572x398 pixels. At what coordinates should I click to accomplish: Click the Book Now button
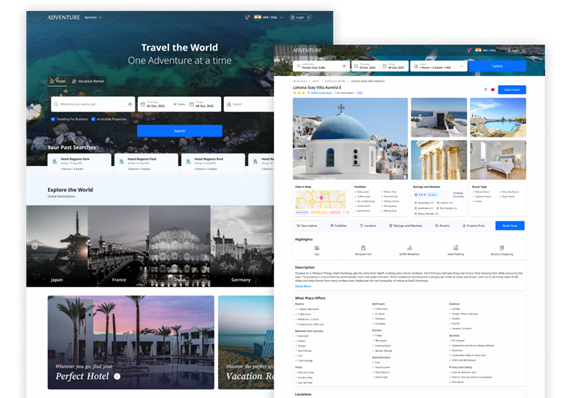(x=510, y=226)
